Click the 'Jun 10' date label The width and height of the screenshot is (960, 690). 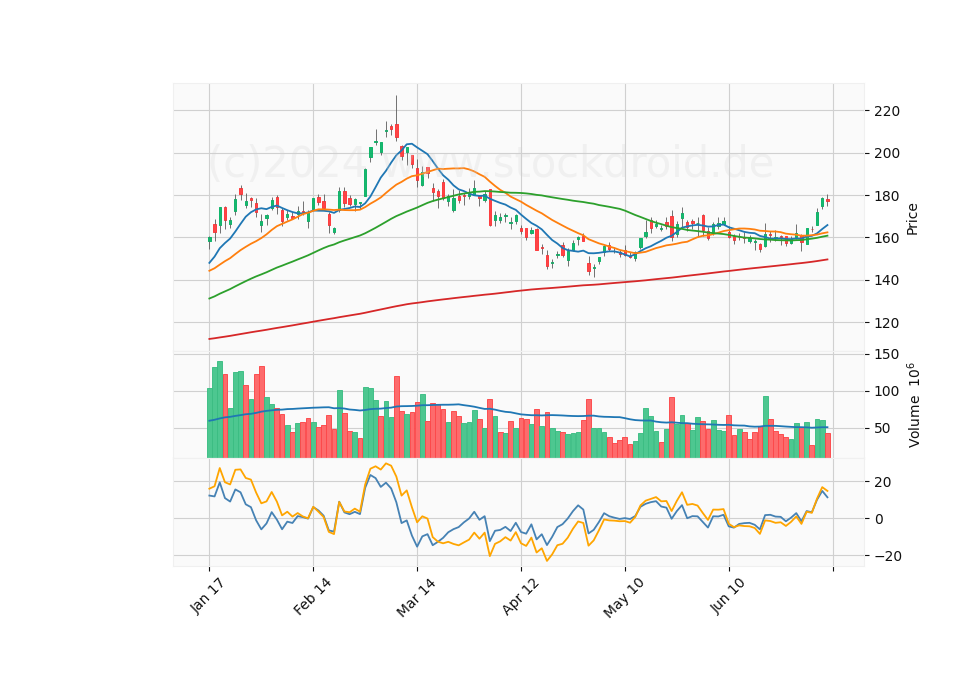[x=727, y=596]
